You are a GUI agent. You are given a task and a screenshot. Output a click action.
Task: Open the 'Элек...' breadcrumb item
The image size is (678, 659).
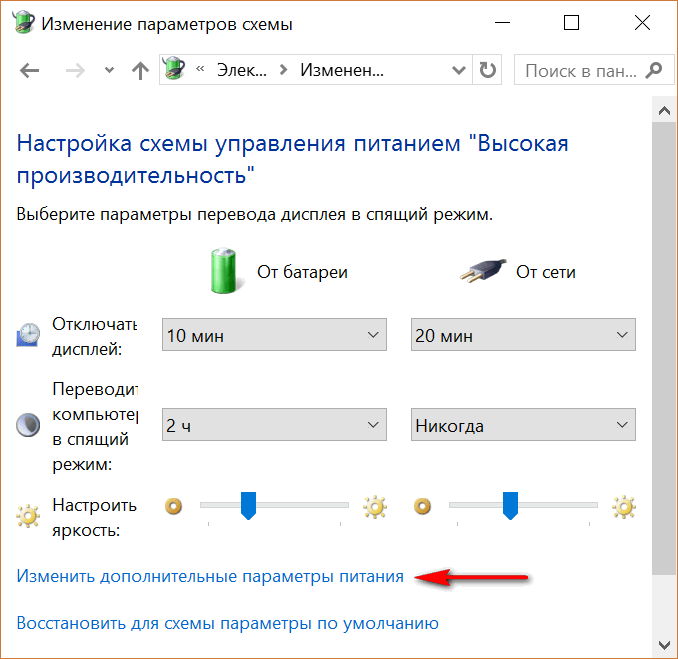tap(241, 70)
